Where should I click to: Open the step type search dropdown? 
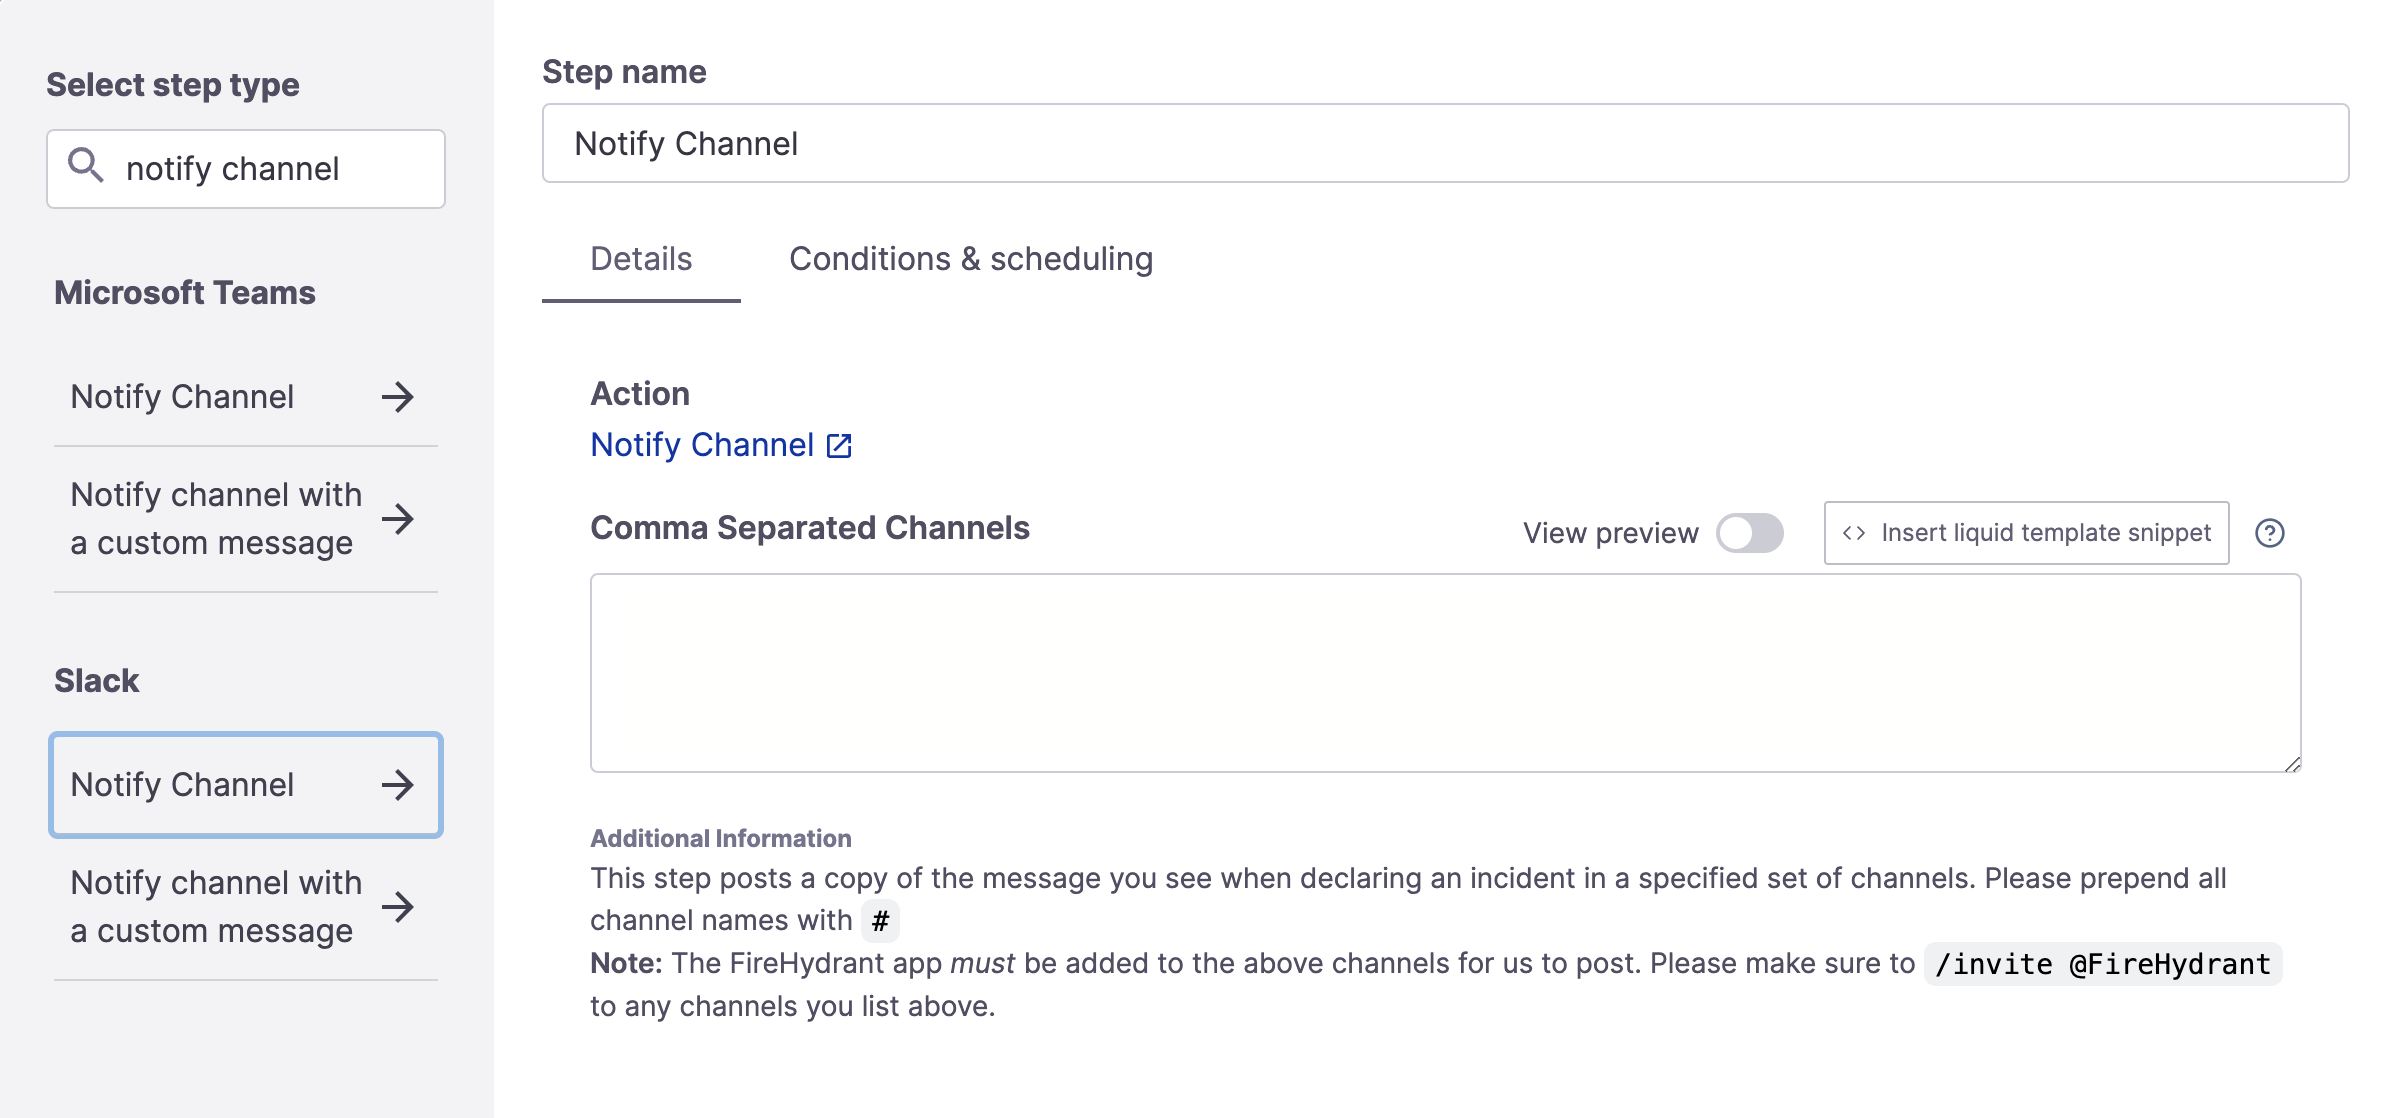244,168
